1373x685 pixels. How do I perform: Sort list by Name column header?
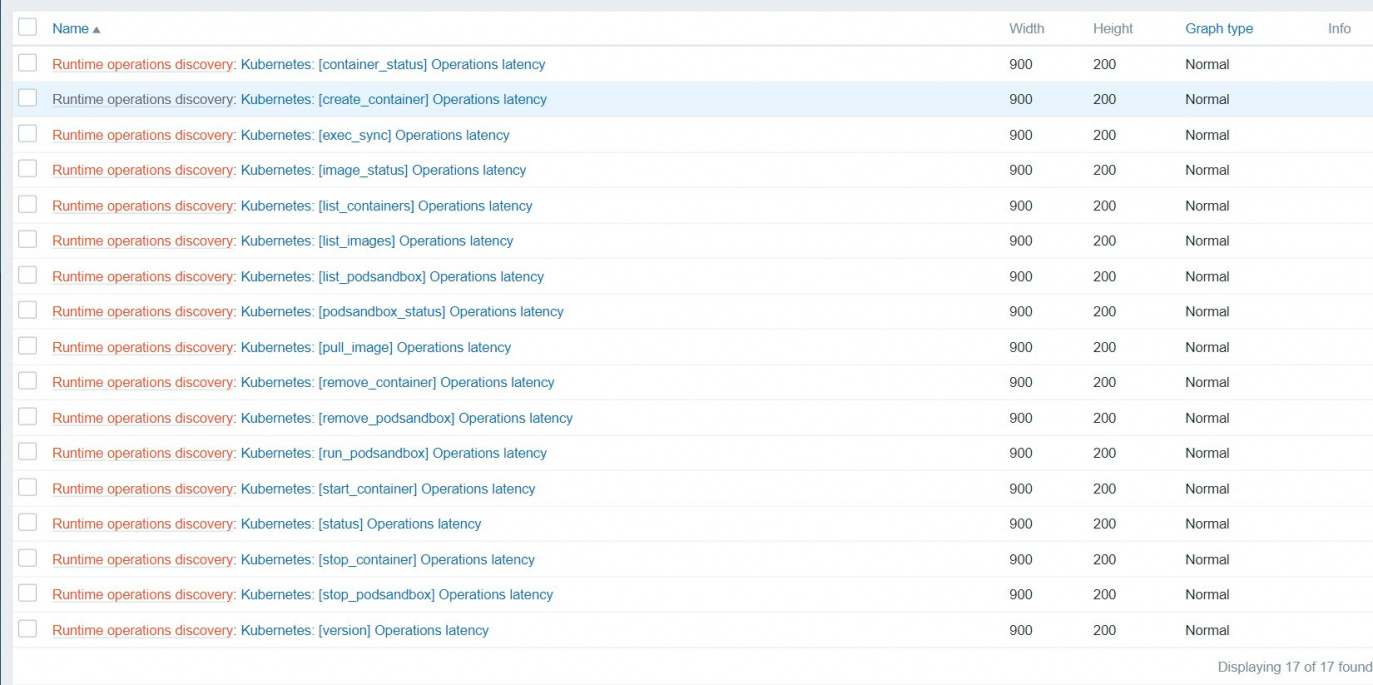70,29
